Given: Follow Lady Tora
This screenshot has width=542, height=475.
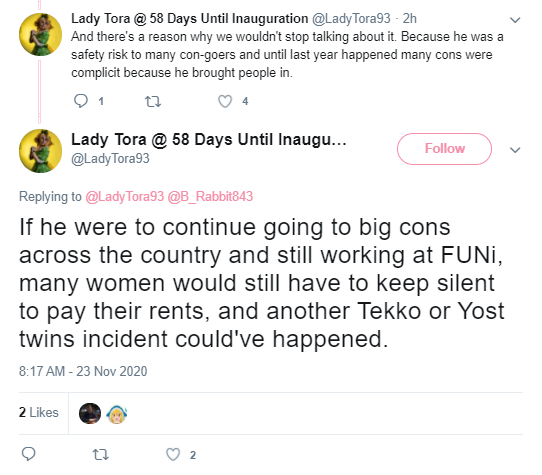Looking at the screenshot, I should click(x=444, y=149).
